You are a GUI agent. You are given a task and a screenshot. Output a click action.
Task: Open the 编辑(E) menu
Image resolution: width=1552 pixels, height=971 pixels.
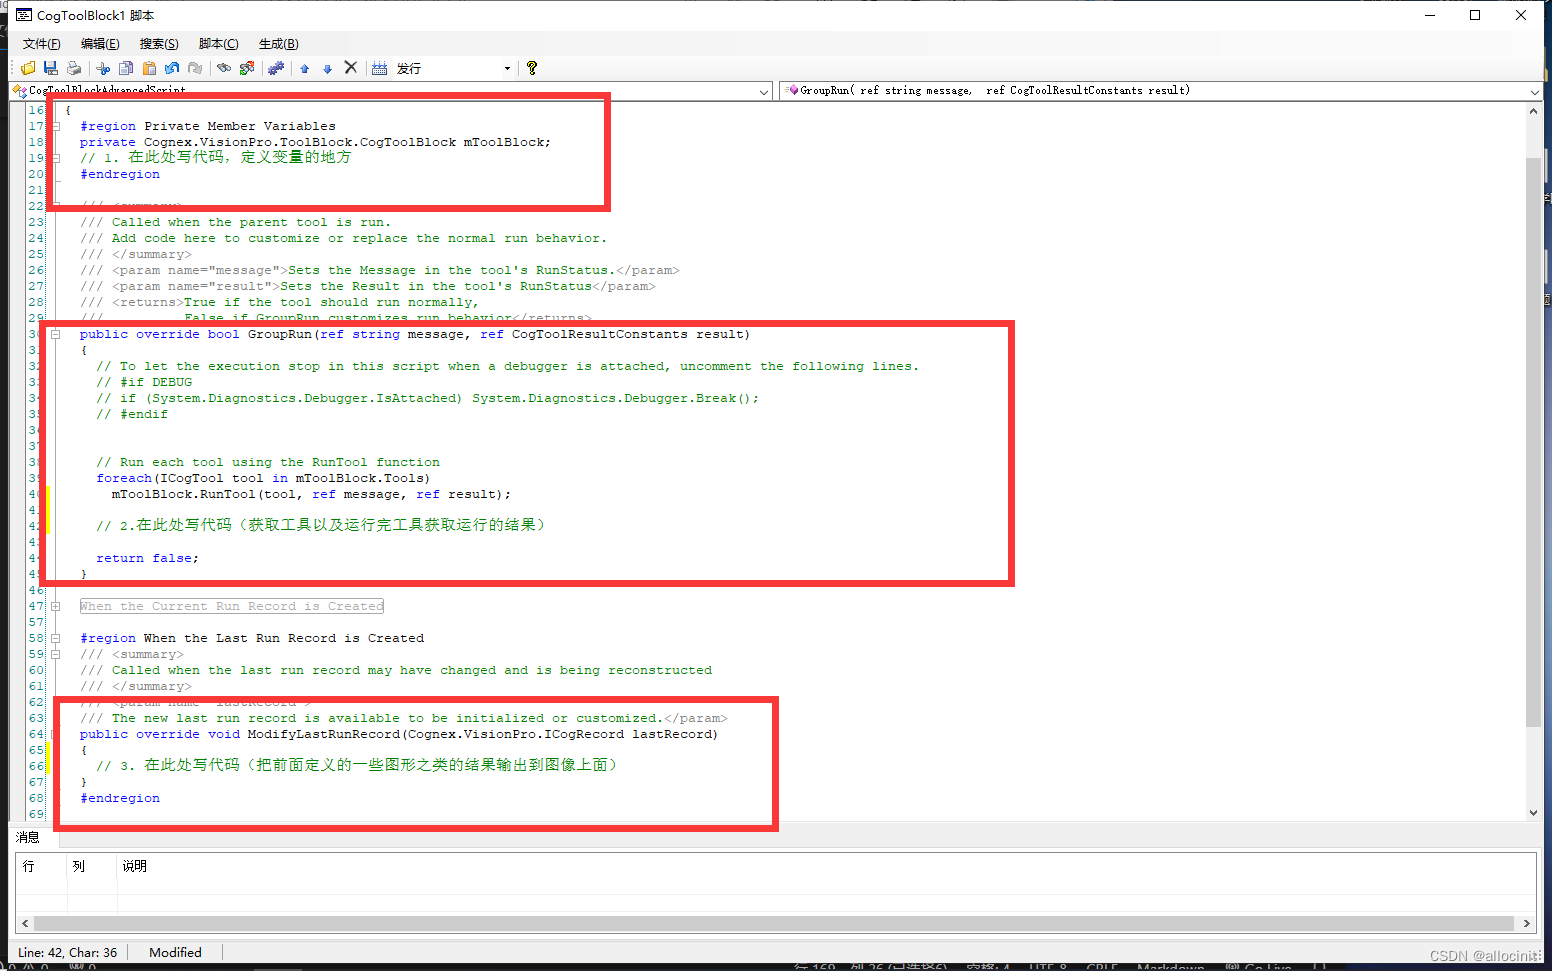click(x=100, y=44)
